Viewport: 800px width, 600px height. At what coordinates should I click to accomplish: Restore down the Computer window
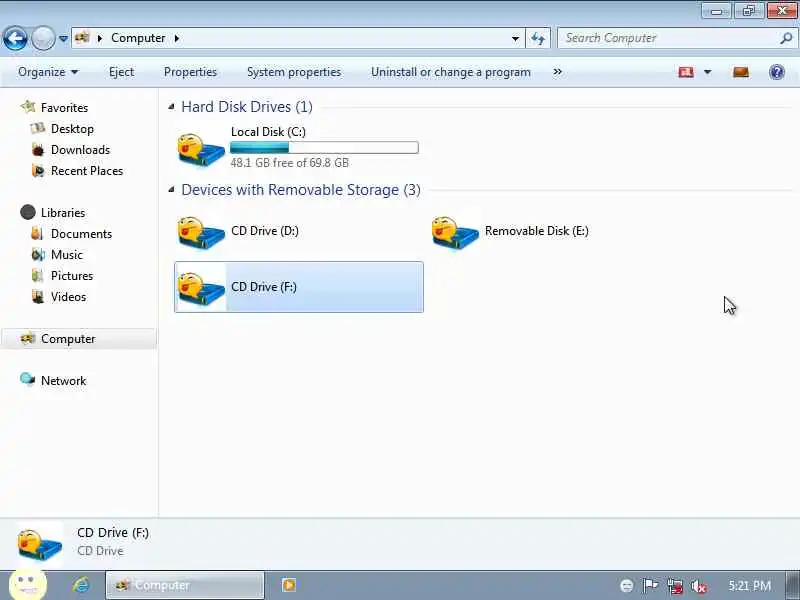pos(749,11)
